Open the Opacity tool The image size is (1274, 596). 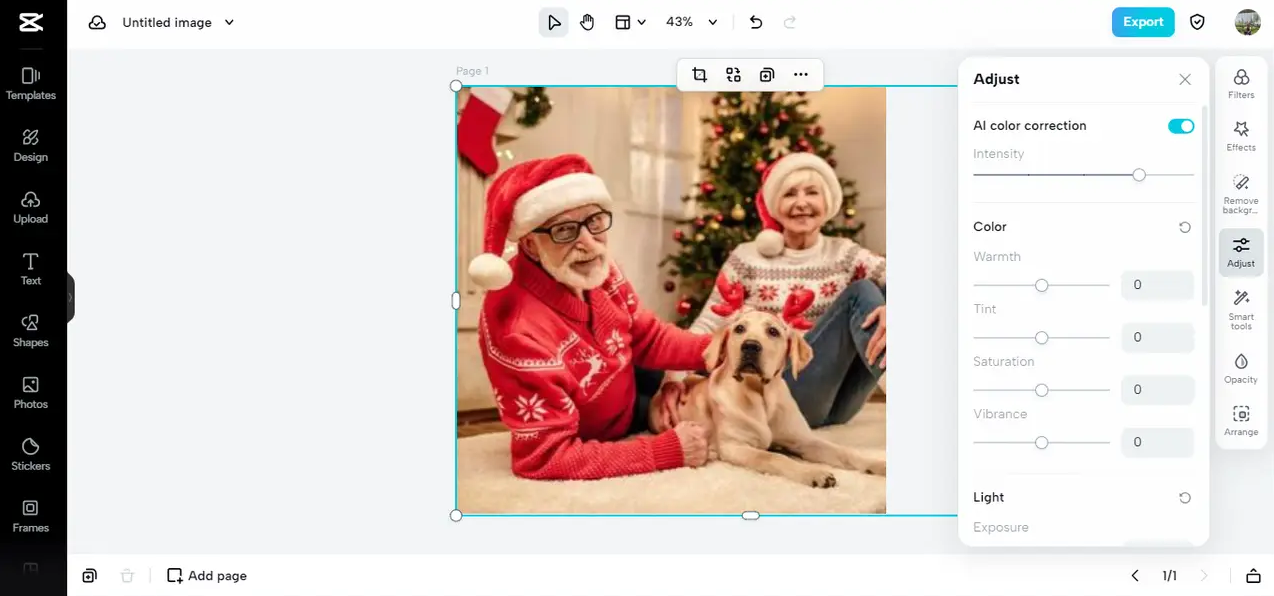pyautogui.click(x=1241, y=368)
